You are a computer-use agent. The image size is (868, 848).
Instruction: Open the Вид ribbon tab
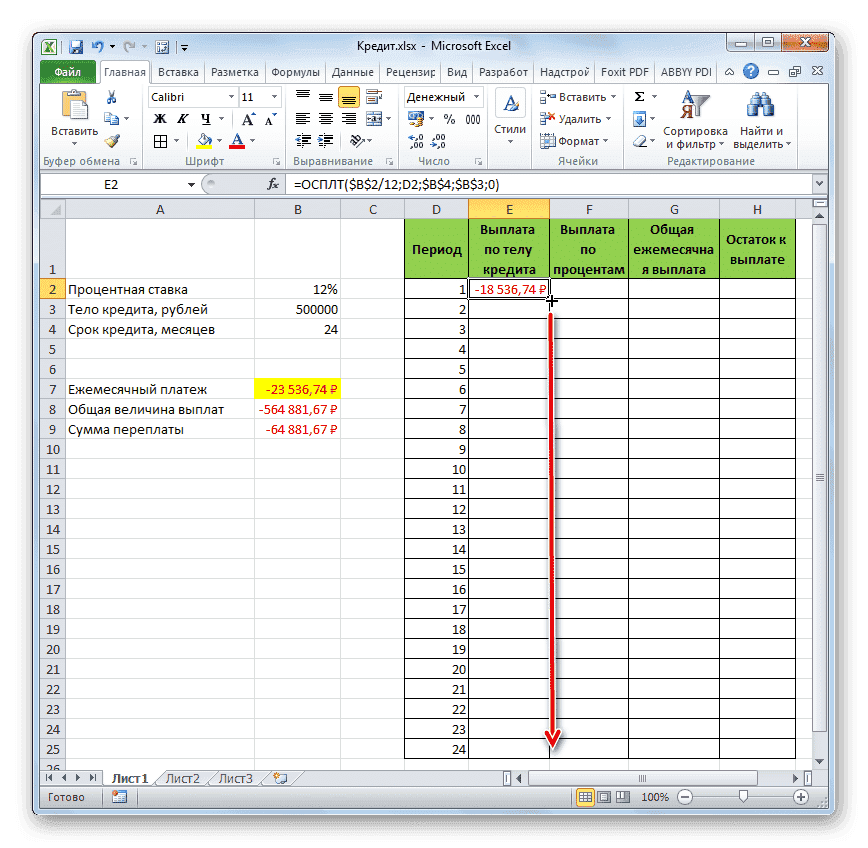click(x=456, y=71)
